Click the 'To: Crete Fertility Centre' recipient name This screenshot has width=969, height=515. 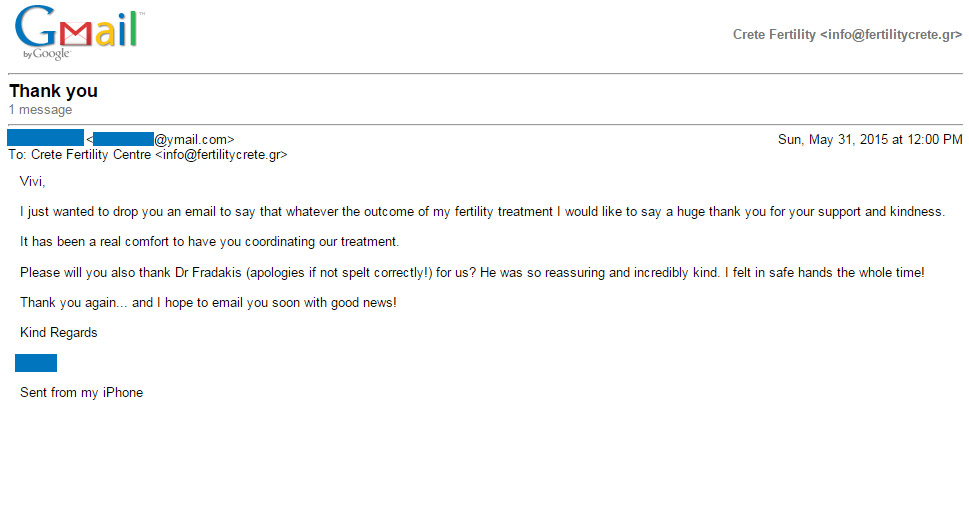(80, 155)
